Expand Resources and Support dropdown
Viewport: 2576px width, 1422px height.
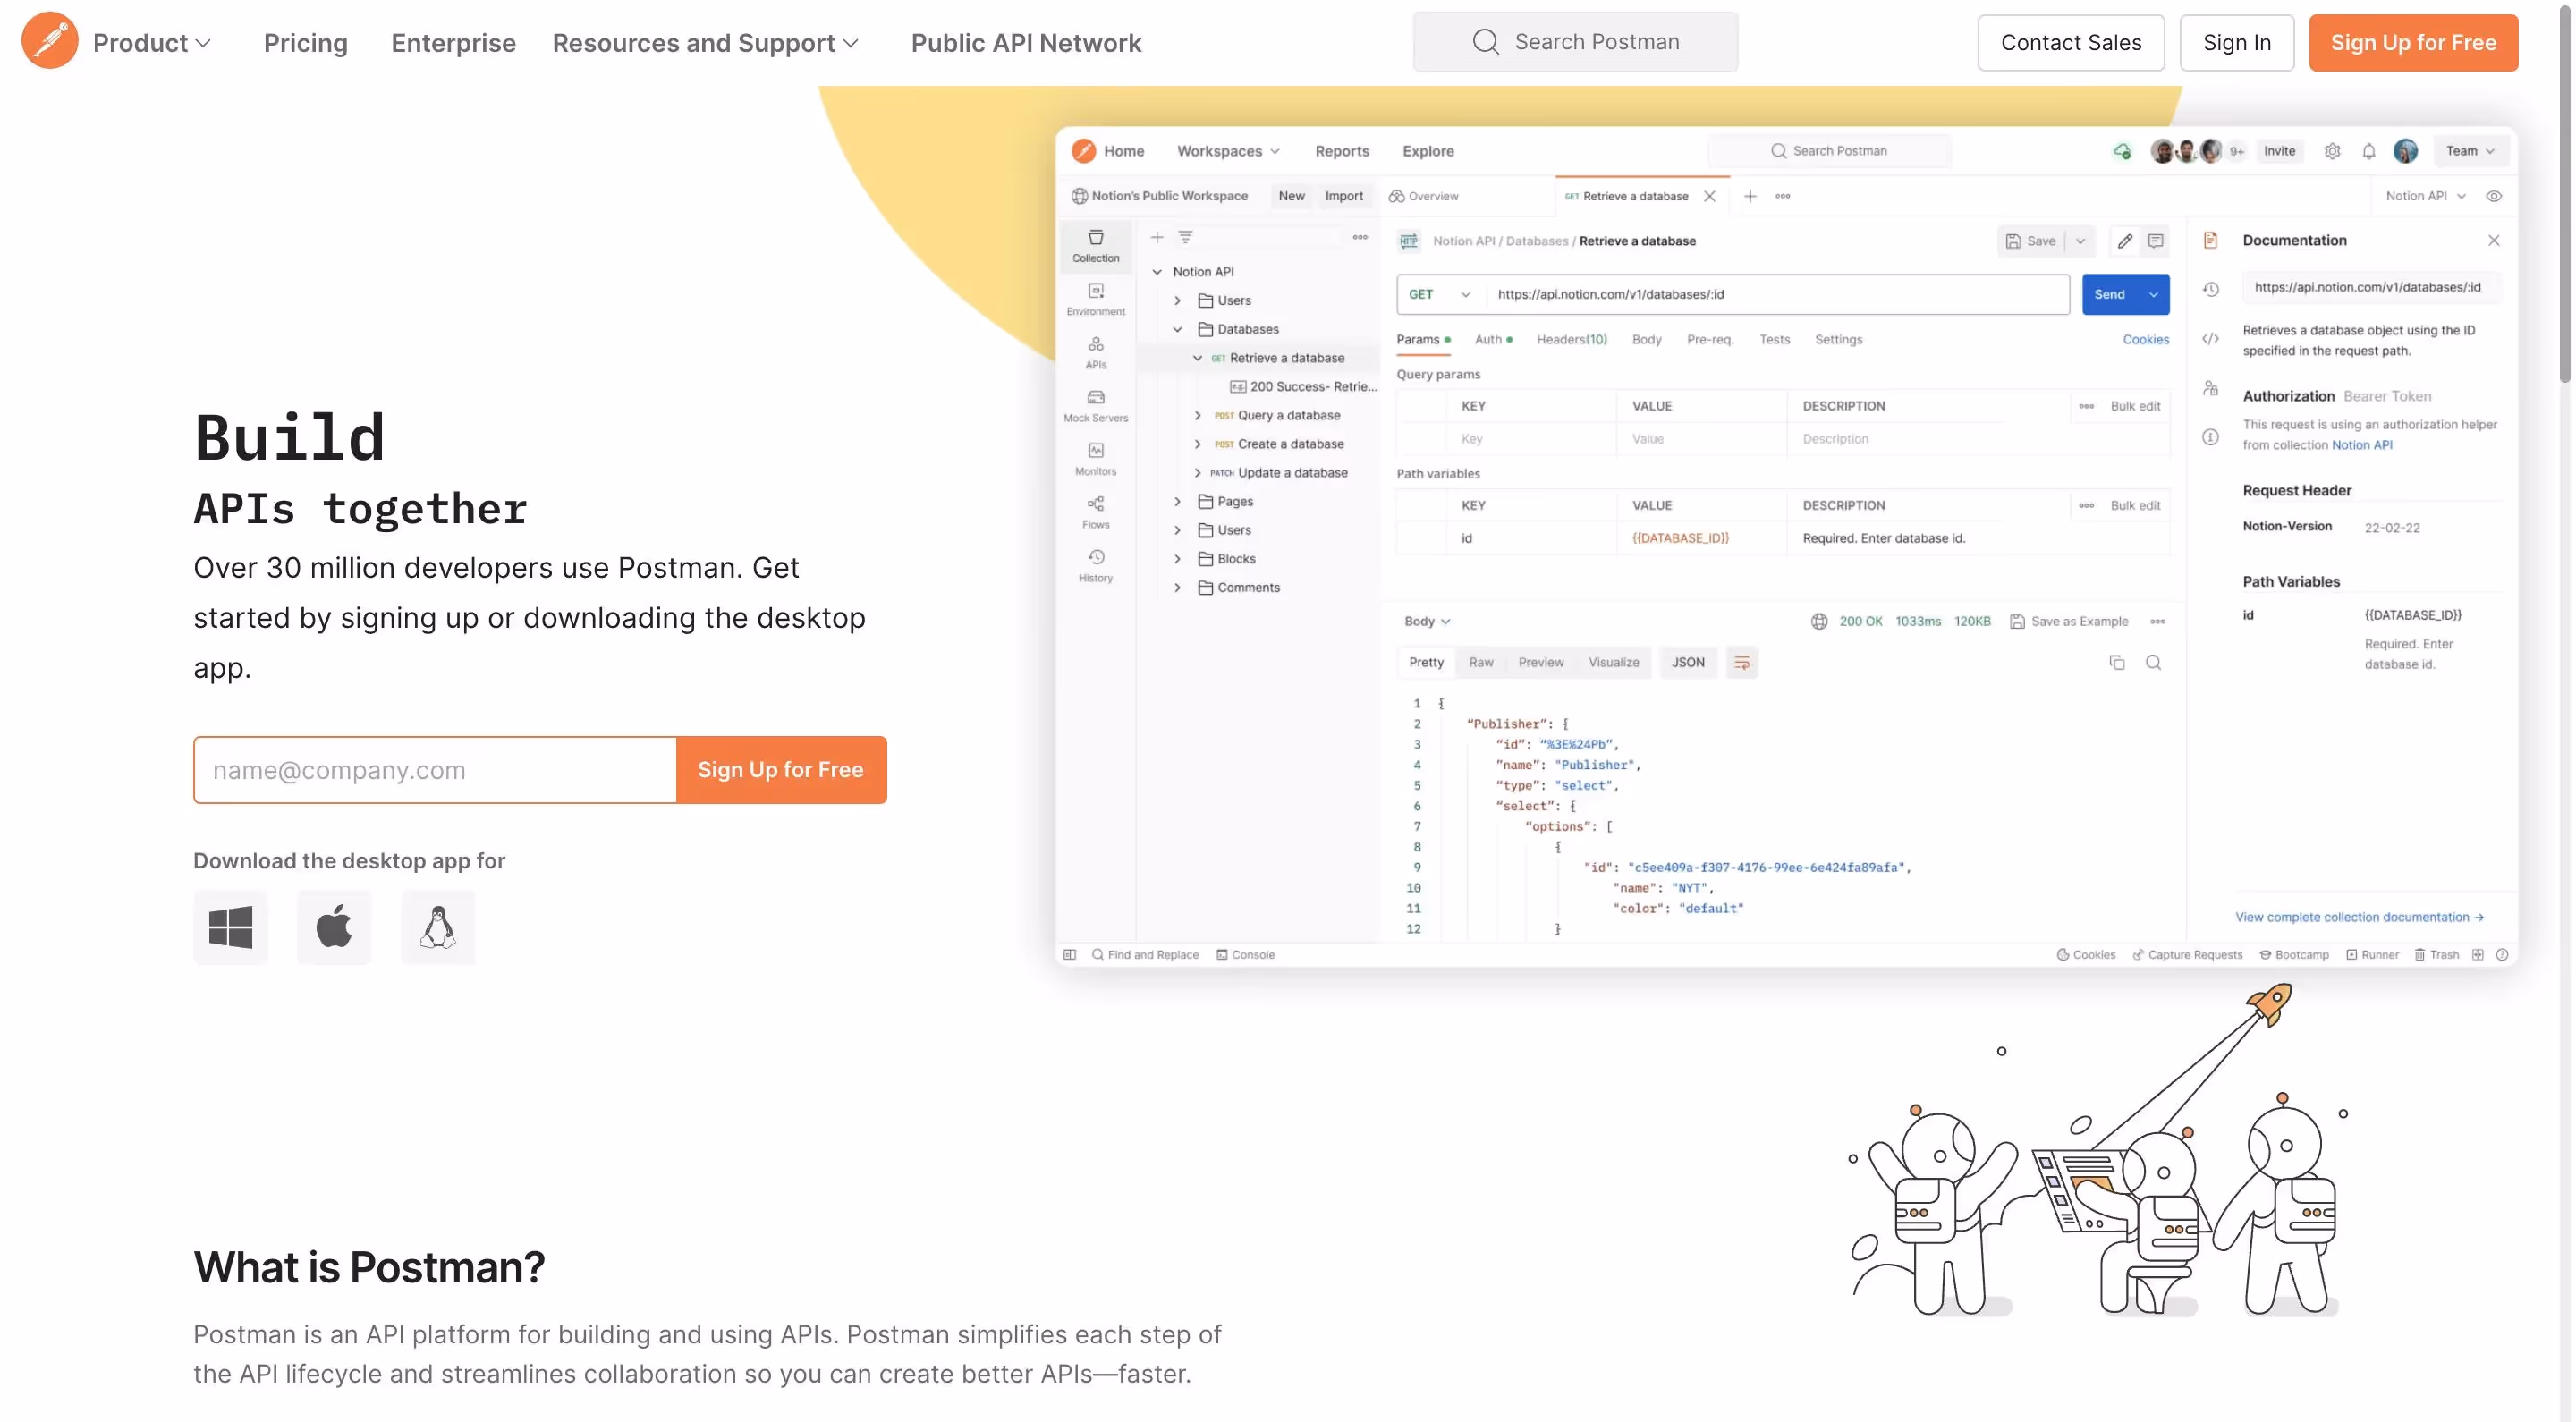(x=705, y=43)
